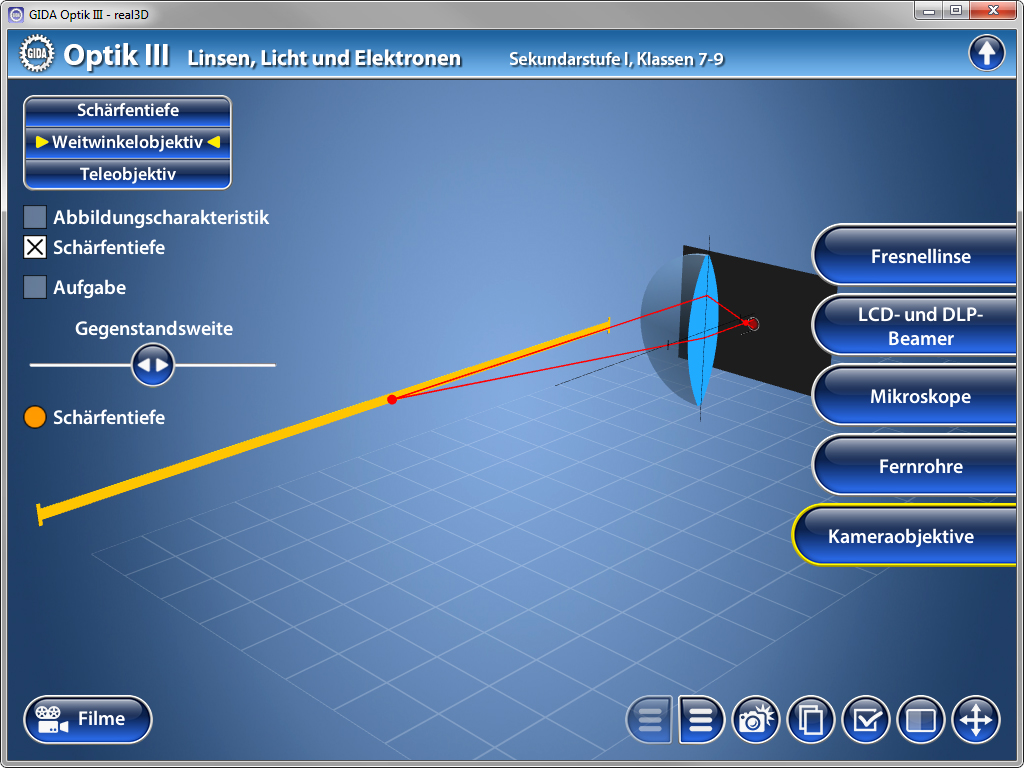Go to LCD- und DLP-Beamer

point(920,326)
